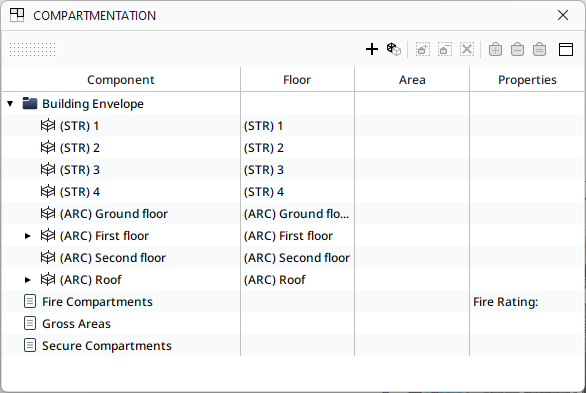Click the (ARC) Second floor icon
The height and width of the screenshot is (393, 586).
[48, 258]
